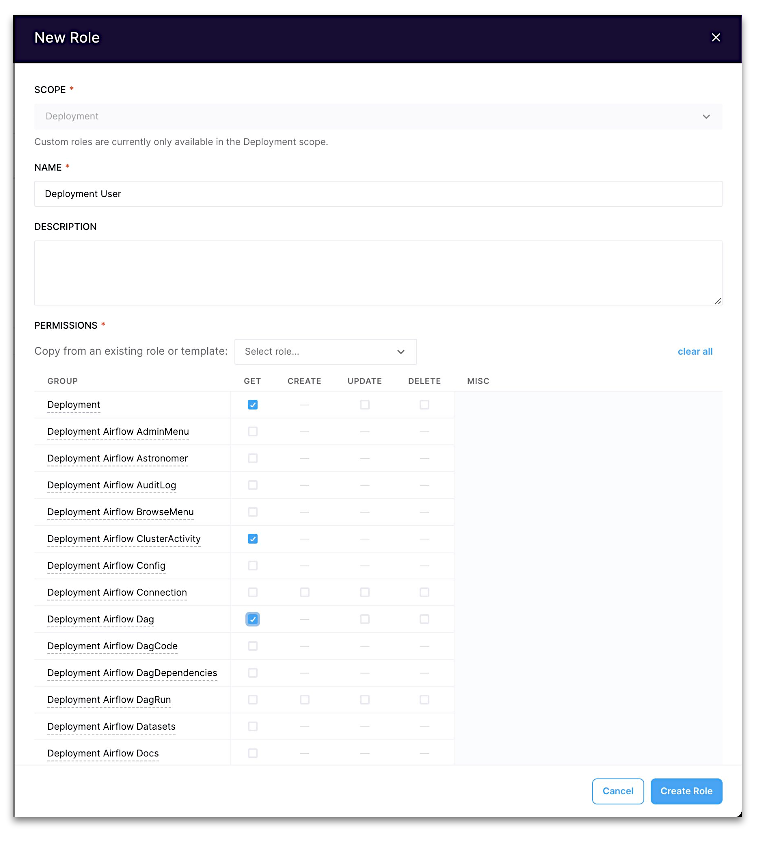Click the Deployment Airflow Datasets group label
The image size is (758, 841).
tap(111, 727)
